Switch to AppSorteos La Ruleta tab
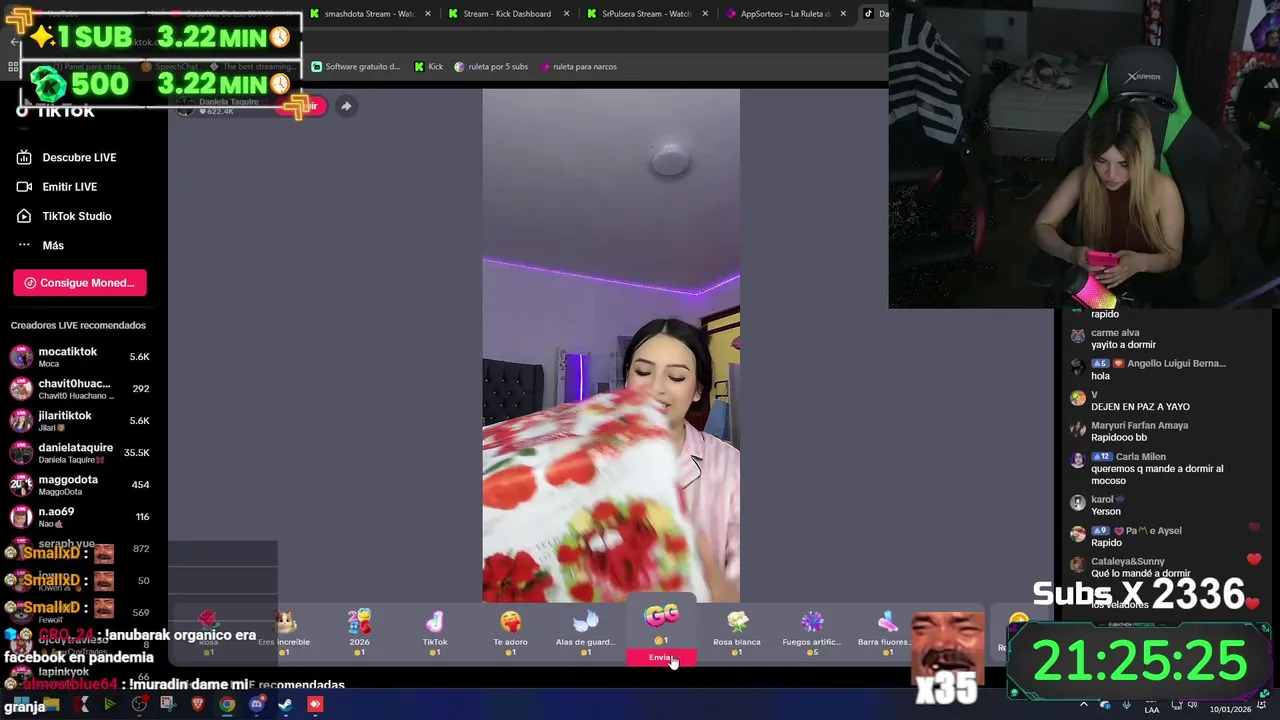1280x720 pixels. (x=784, y=14)
